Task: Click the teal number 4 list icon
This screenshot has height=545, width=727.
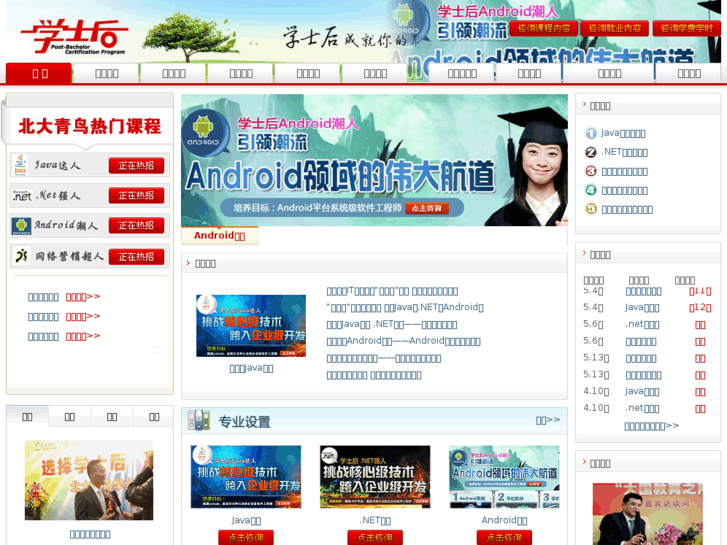Action: point(591,190)
